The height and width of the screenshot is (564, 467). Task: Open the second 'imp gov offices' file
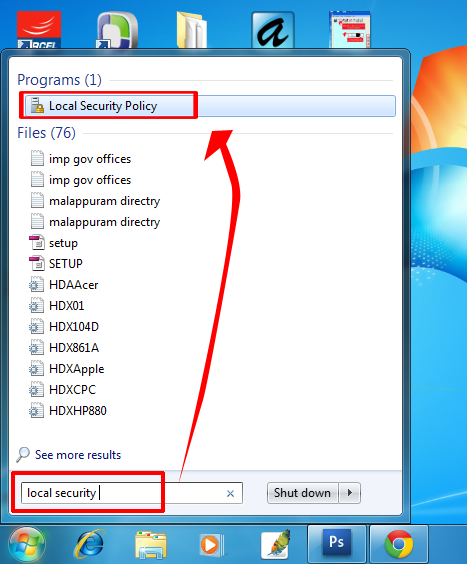(90, 179)
